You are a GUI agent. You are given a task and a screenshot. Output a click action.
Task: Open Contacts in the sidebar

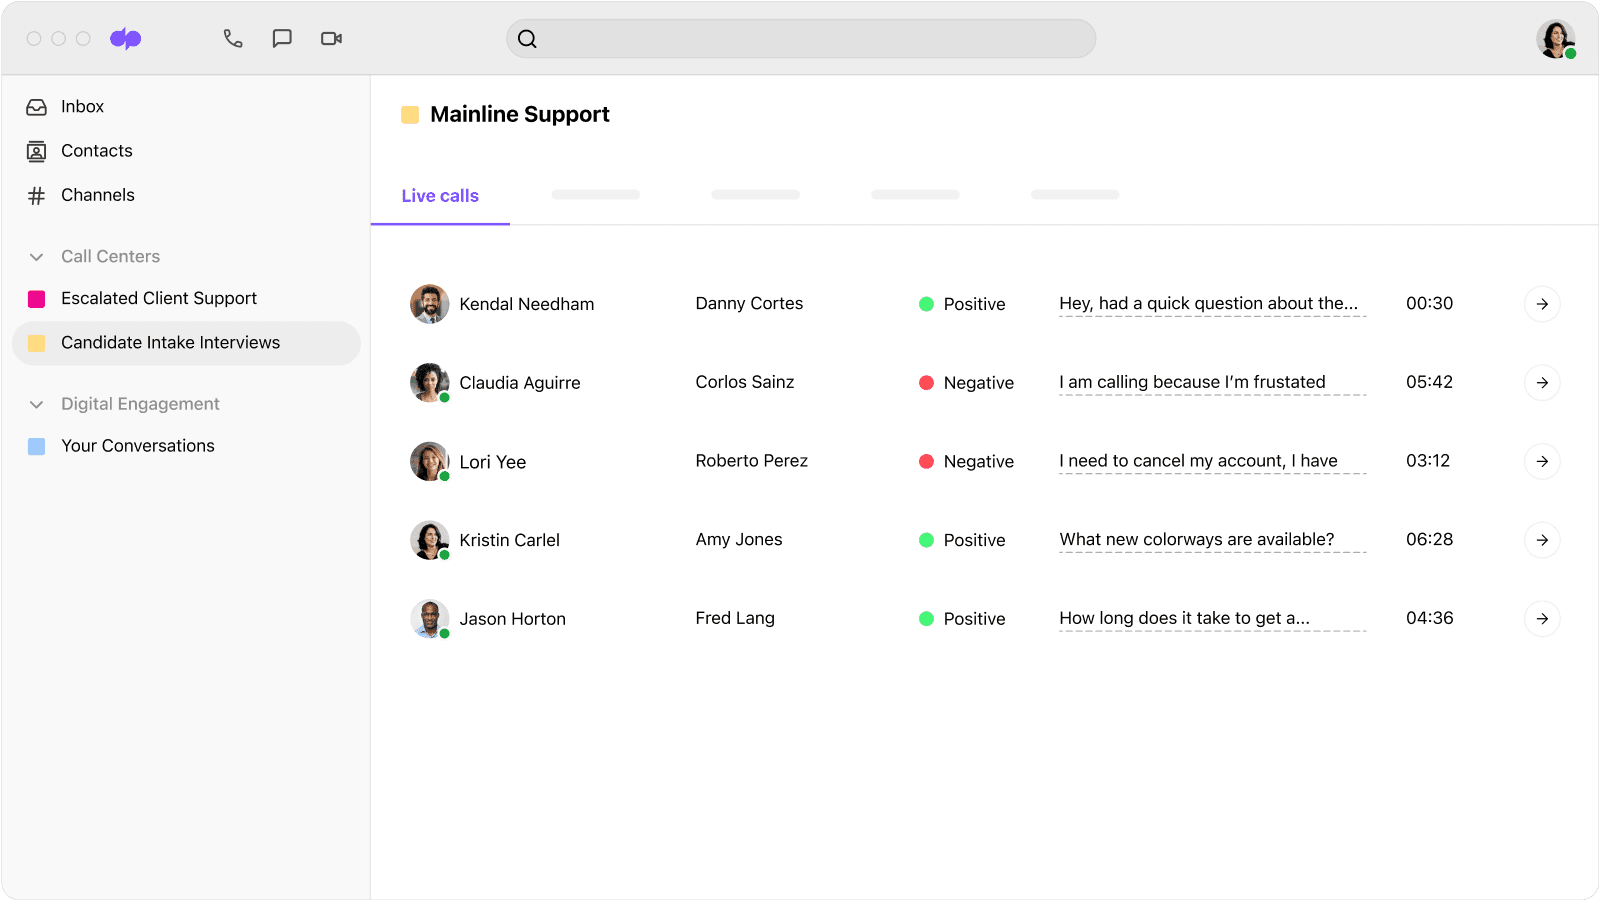96,151
